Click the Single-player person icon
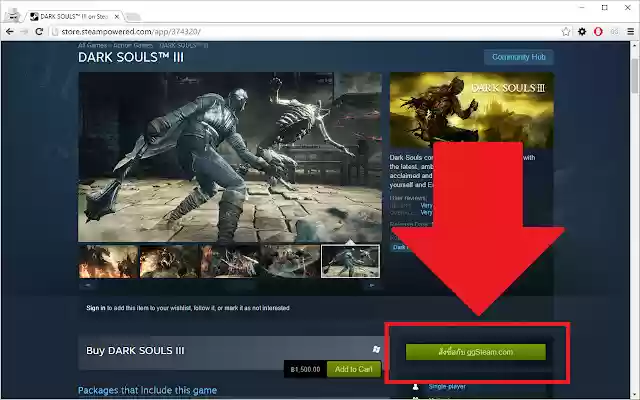Screen dimensions: 640x400 coord(416,387)
